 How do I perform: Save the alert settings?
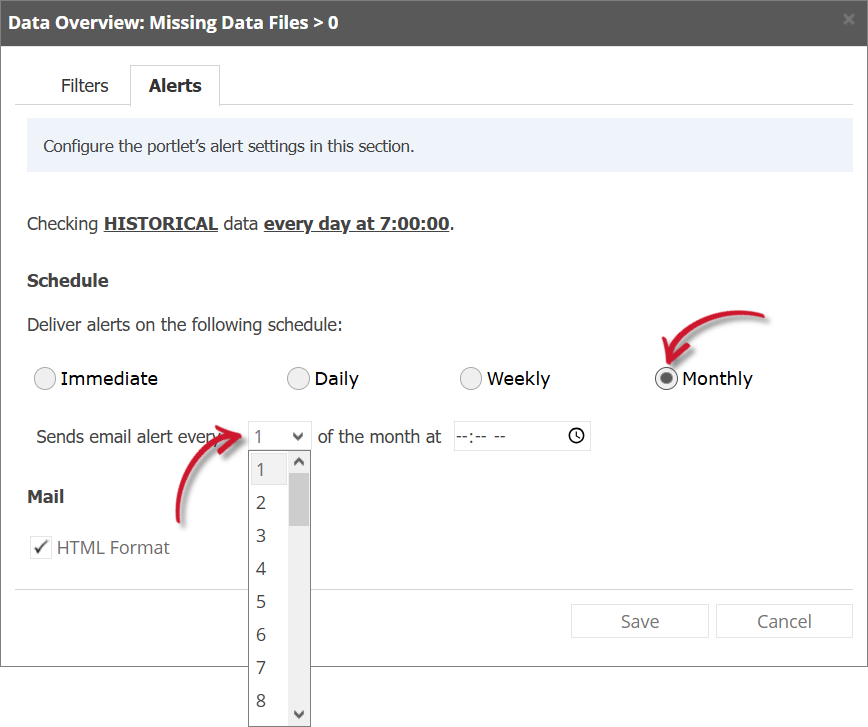click(x=639, y=621)
